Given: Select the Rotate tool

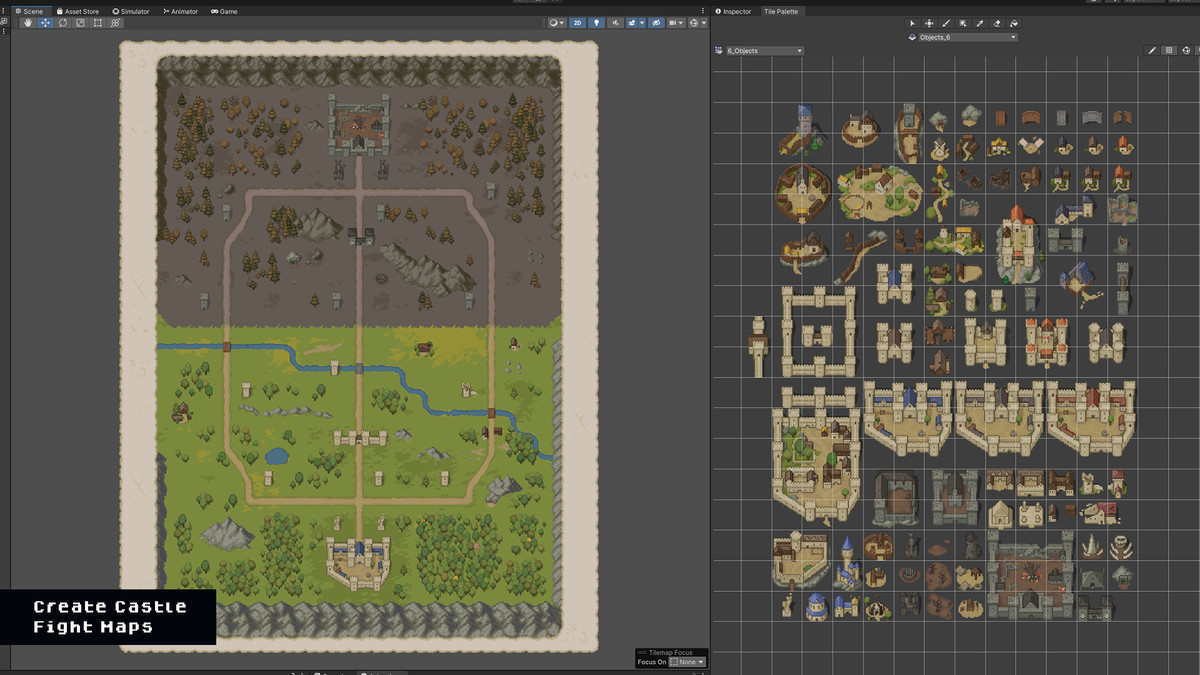Looking at the screenshot, I should (61, 22).
